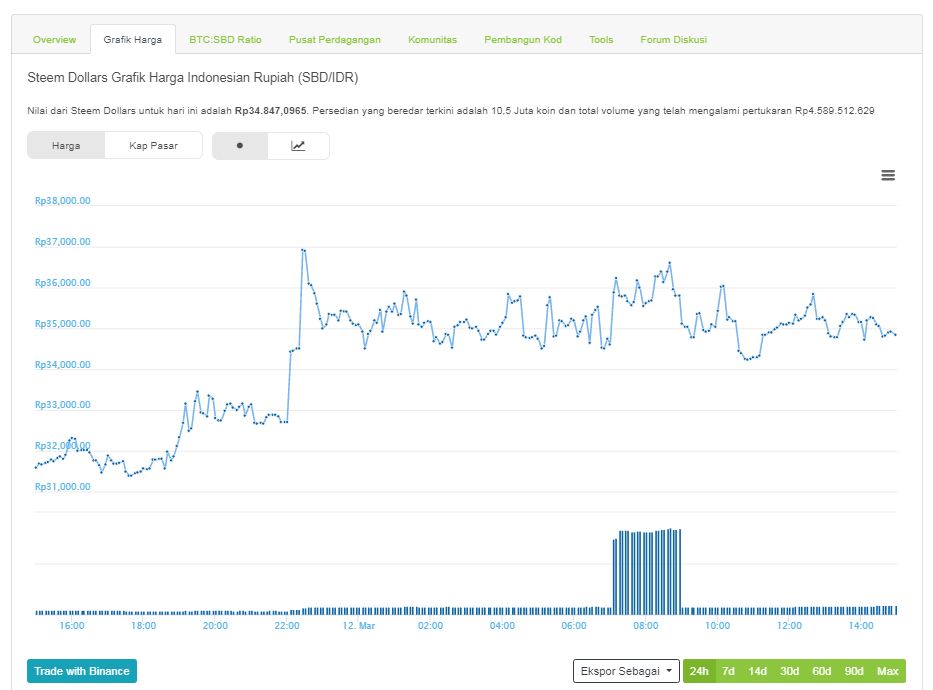
Task: Click the Trade with Binance button
Action: click(x=82, y=671)
